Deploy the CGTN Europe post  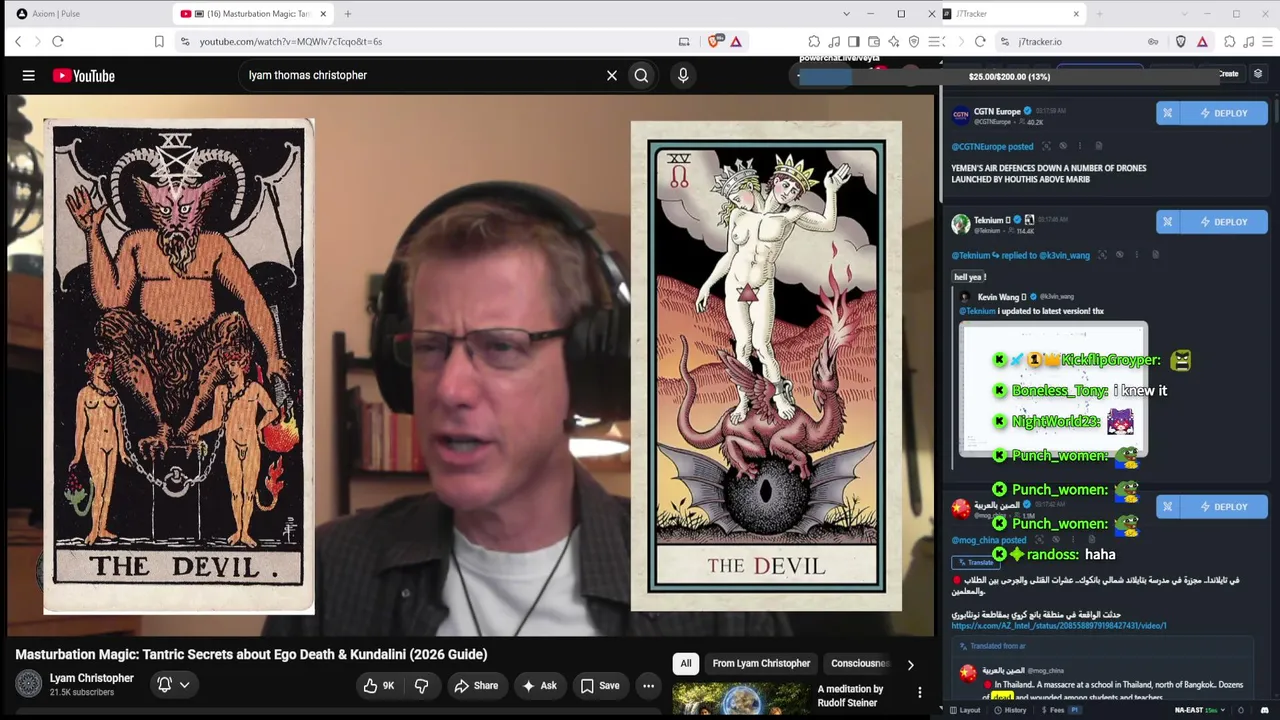click(x=1224, y=113)
